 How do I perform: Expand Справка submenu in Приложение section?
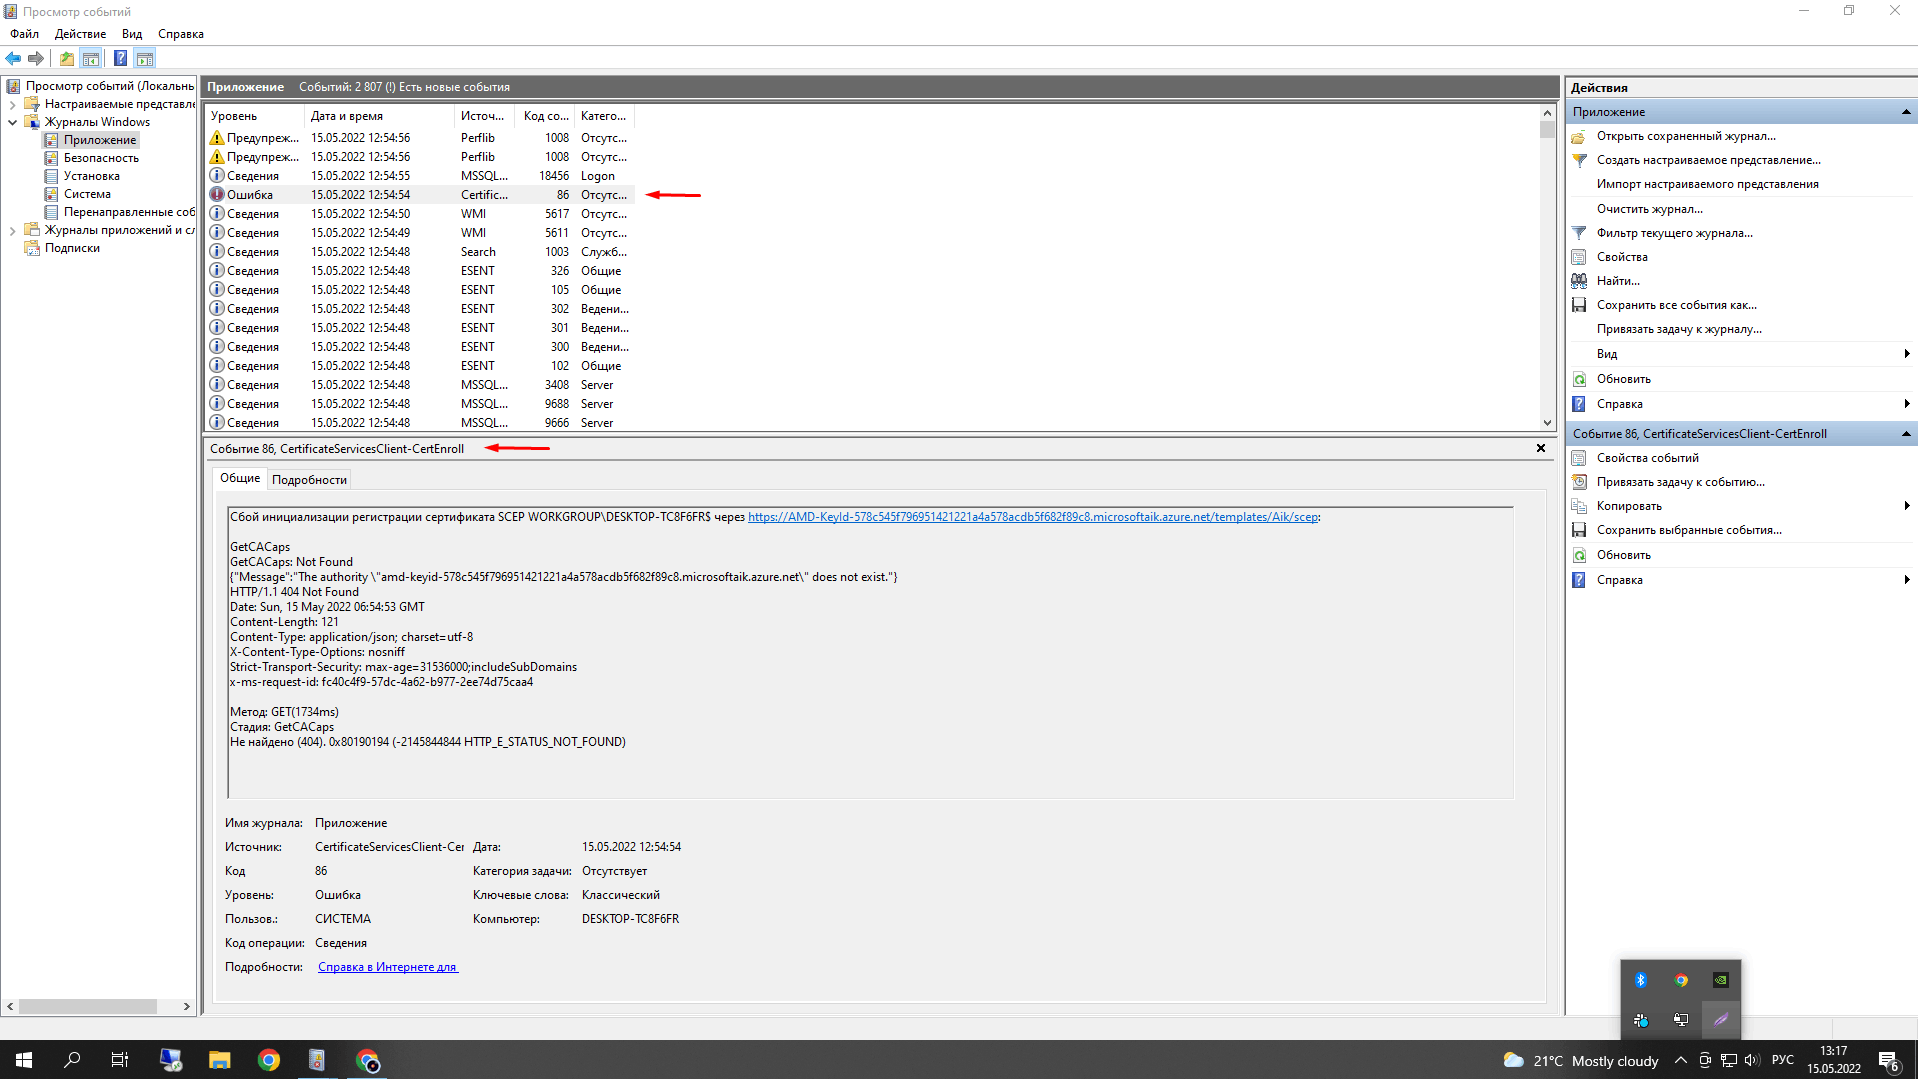click(1907, 404)
